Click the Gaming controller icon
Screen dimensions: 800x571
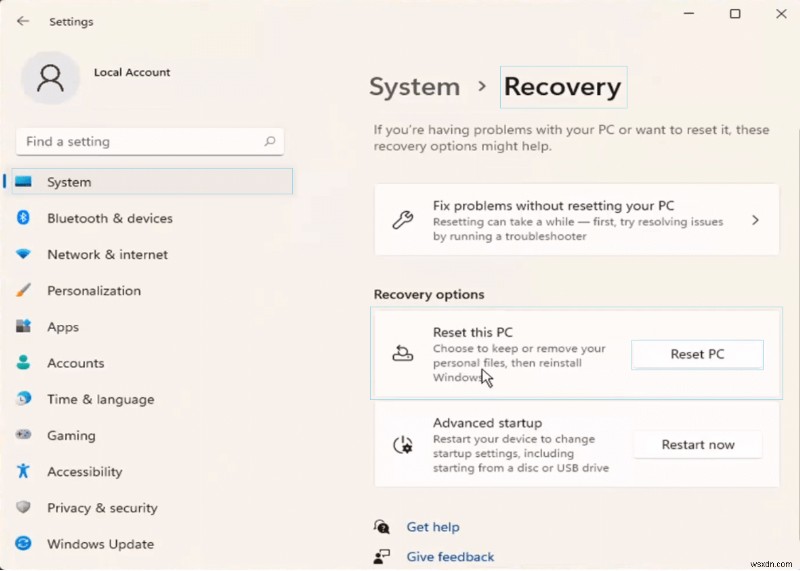pos(23,435)
